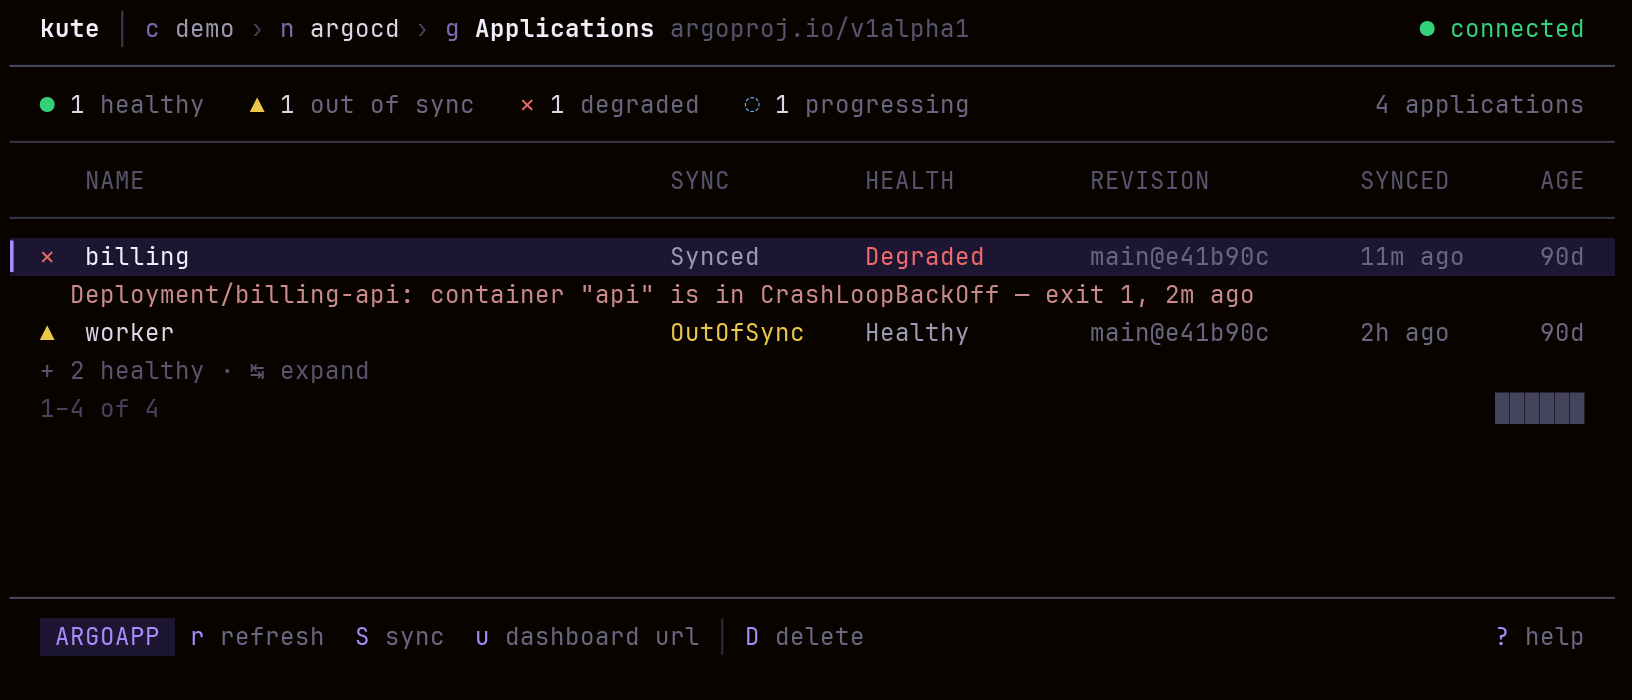Click the Degraded health status of billing
The height and width of the screenshot is (700, 1632).
[x=925, y=257]
